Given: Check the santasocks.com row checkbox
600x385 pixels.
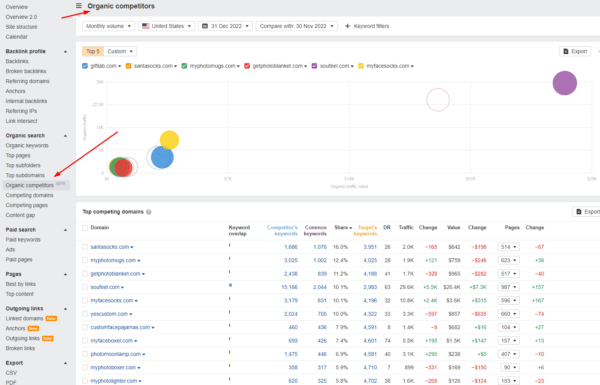Looking at the screenshot, I should coord(85,247).
